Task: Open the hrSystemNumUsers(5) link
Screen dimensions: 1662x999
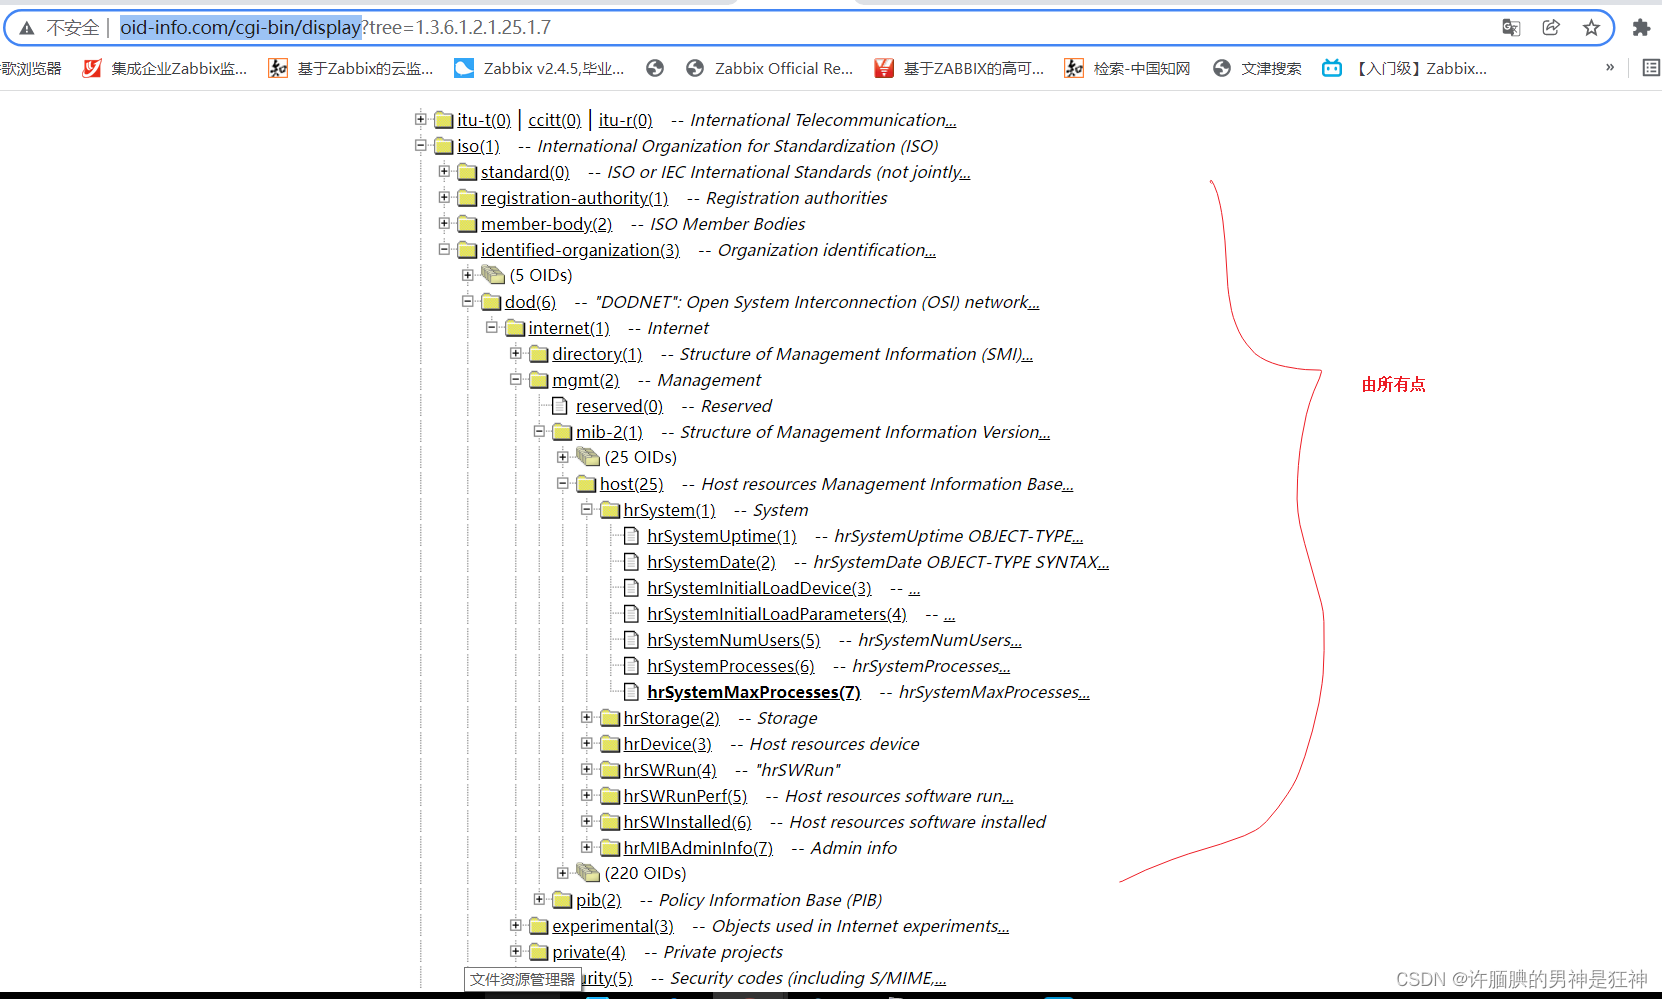Action: click(x=733, y=640)
